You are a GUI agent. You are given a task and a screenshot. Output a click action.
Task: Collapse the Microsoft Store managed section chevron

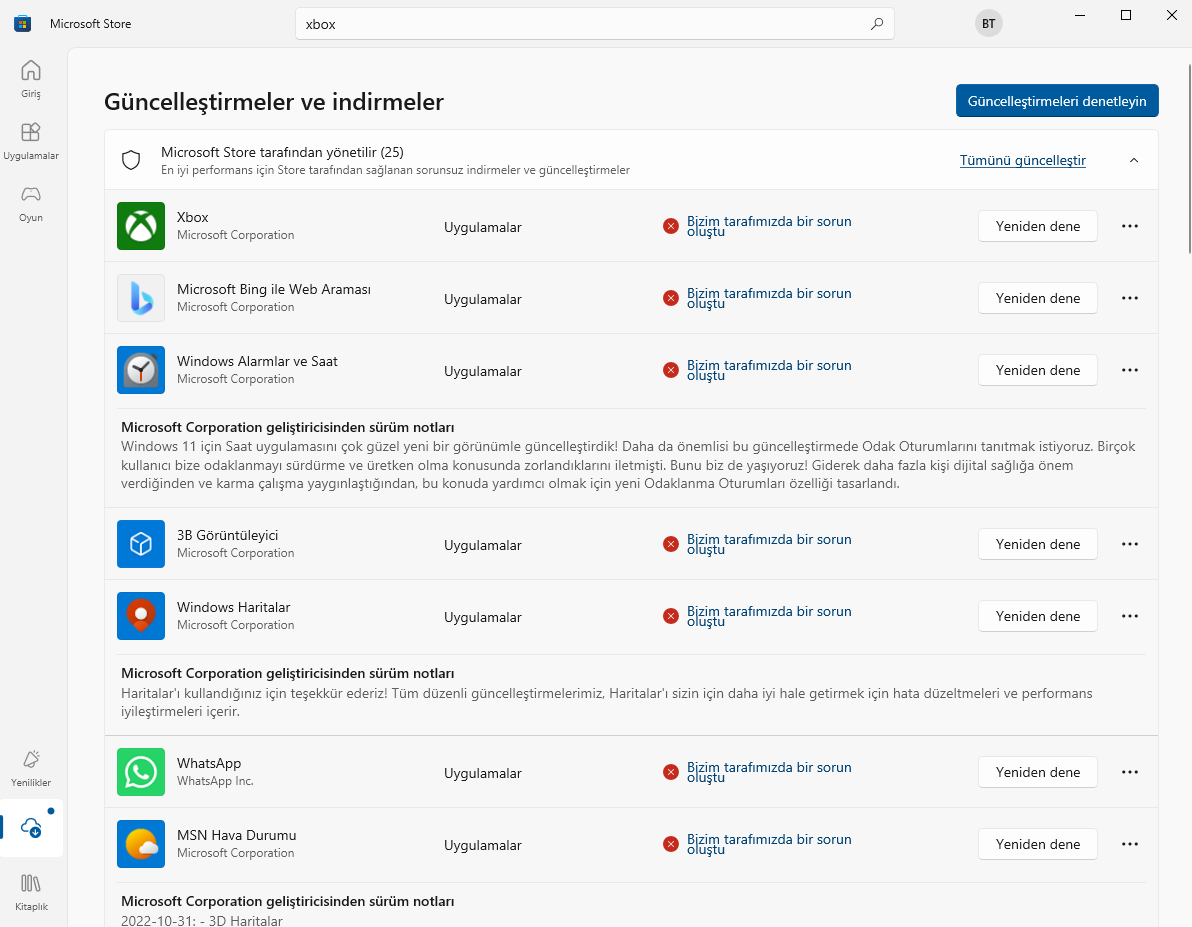pyautogui.click(x=1133, y=160)
